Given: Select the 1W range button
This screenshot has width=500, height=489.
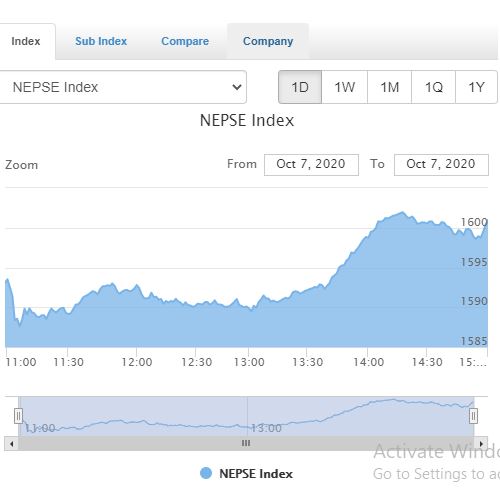Looking at the screenshot, I should [345, 87].
